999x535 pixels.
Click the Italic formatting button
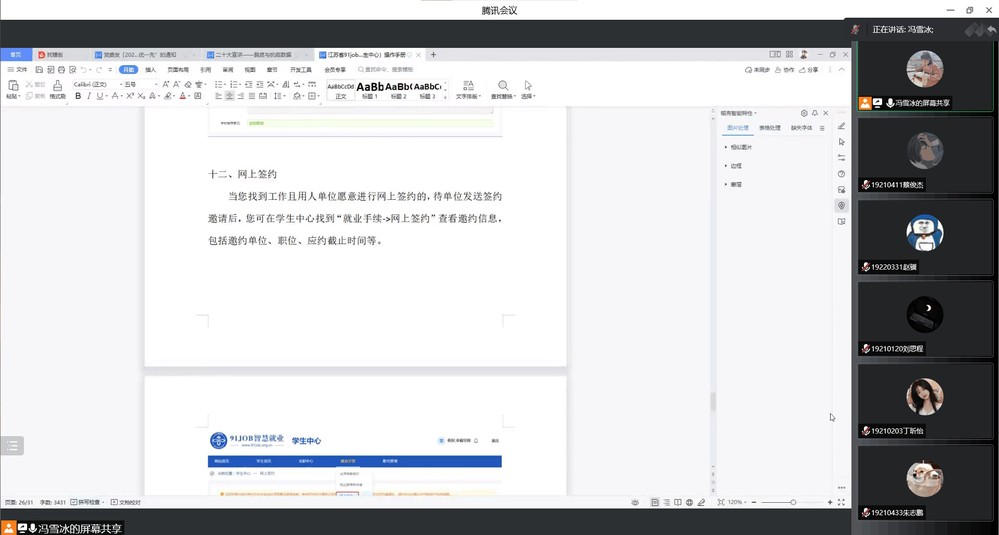point(90,97)
